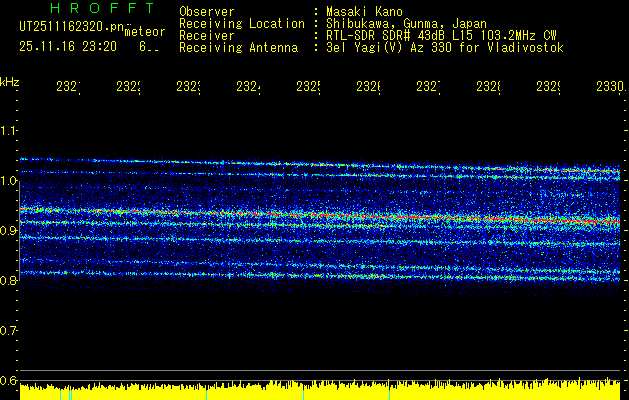Click the Receiving Antenna label
This screenshot has width=629, height=400.
238,48
